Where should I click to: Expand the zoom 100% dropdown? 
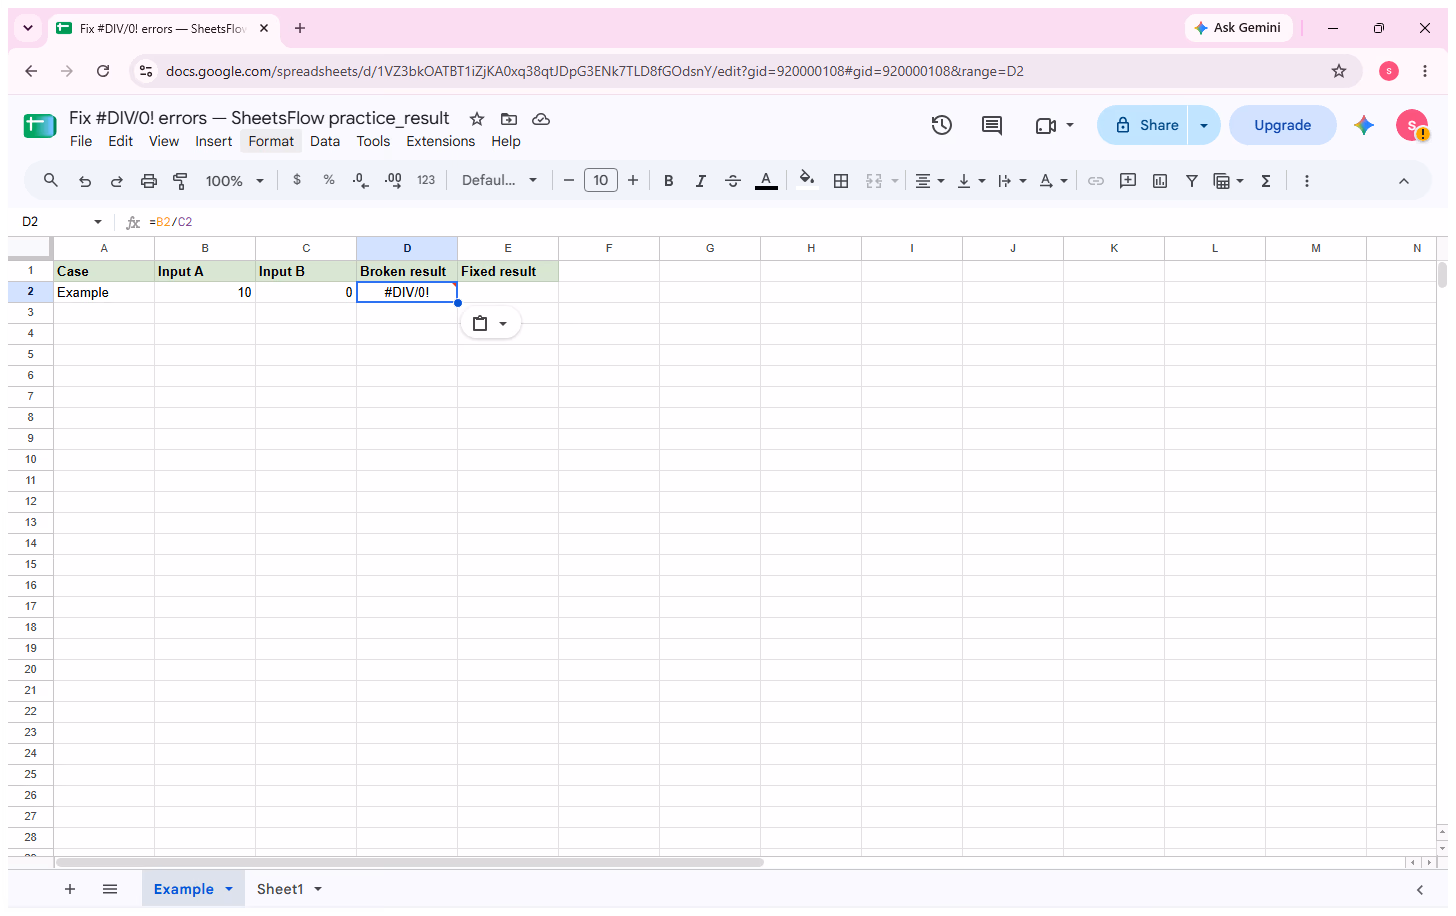coord(235,181)
